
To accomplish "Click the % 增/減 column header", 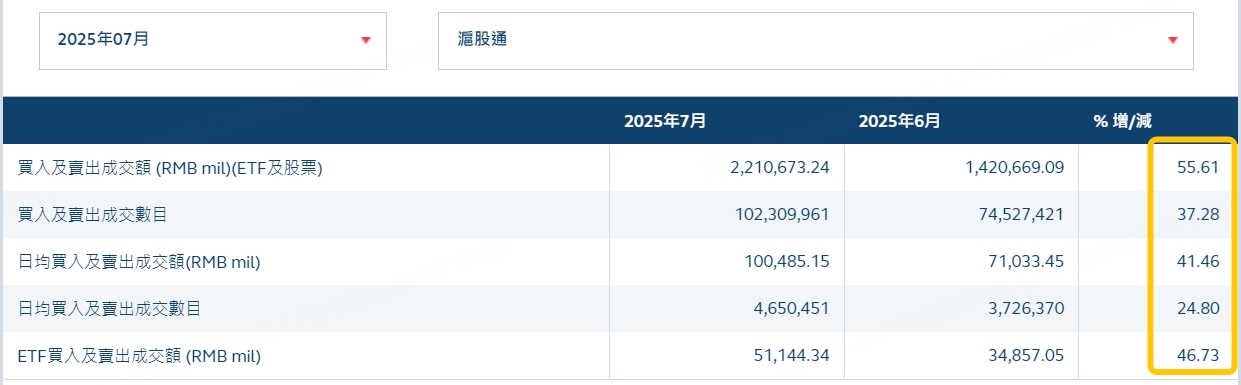I will 1122,120.
